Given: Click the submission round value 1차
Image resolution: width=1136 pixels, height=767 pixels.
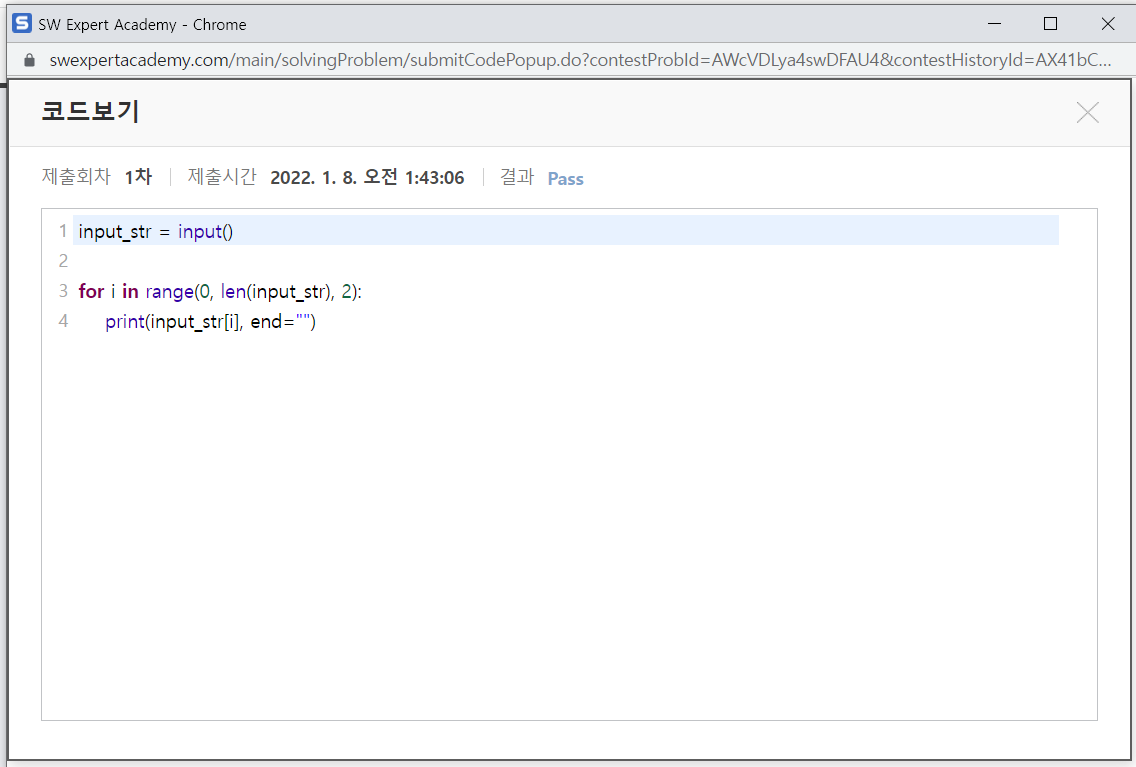Looking at the screenshot, I should 138,177.
